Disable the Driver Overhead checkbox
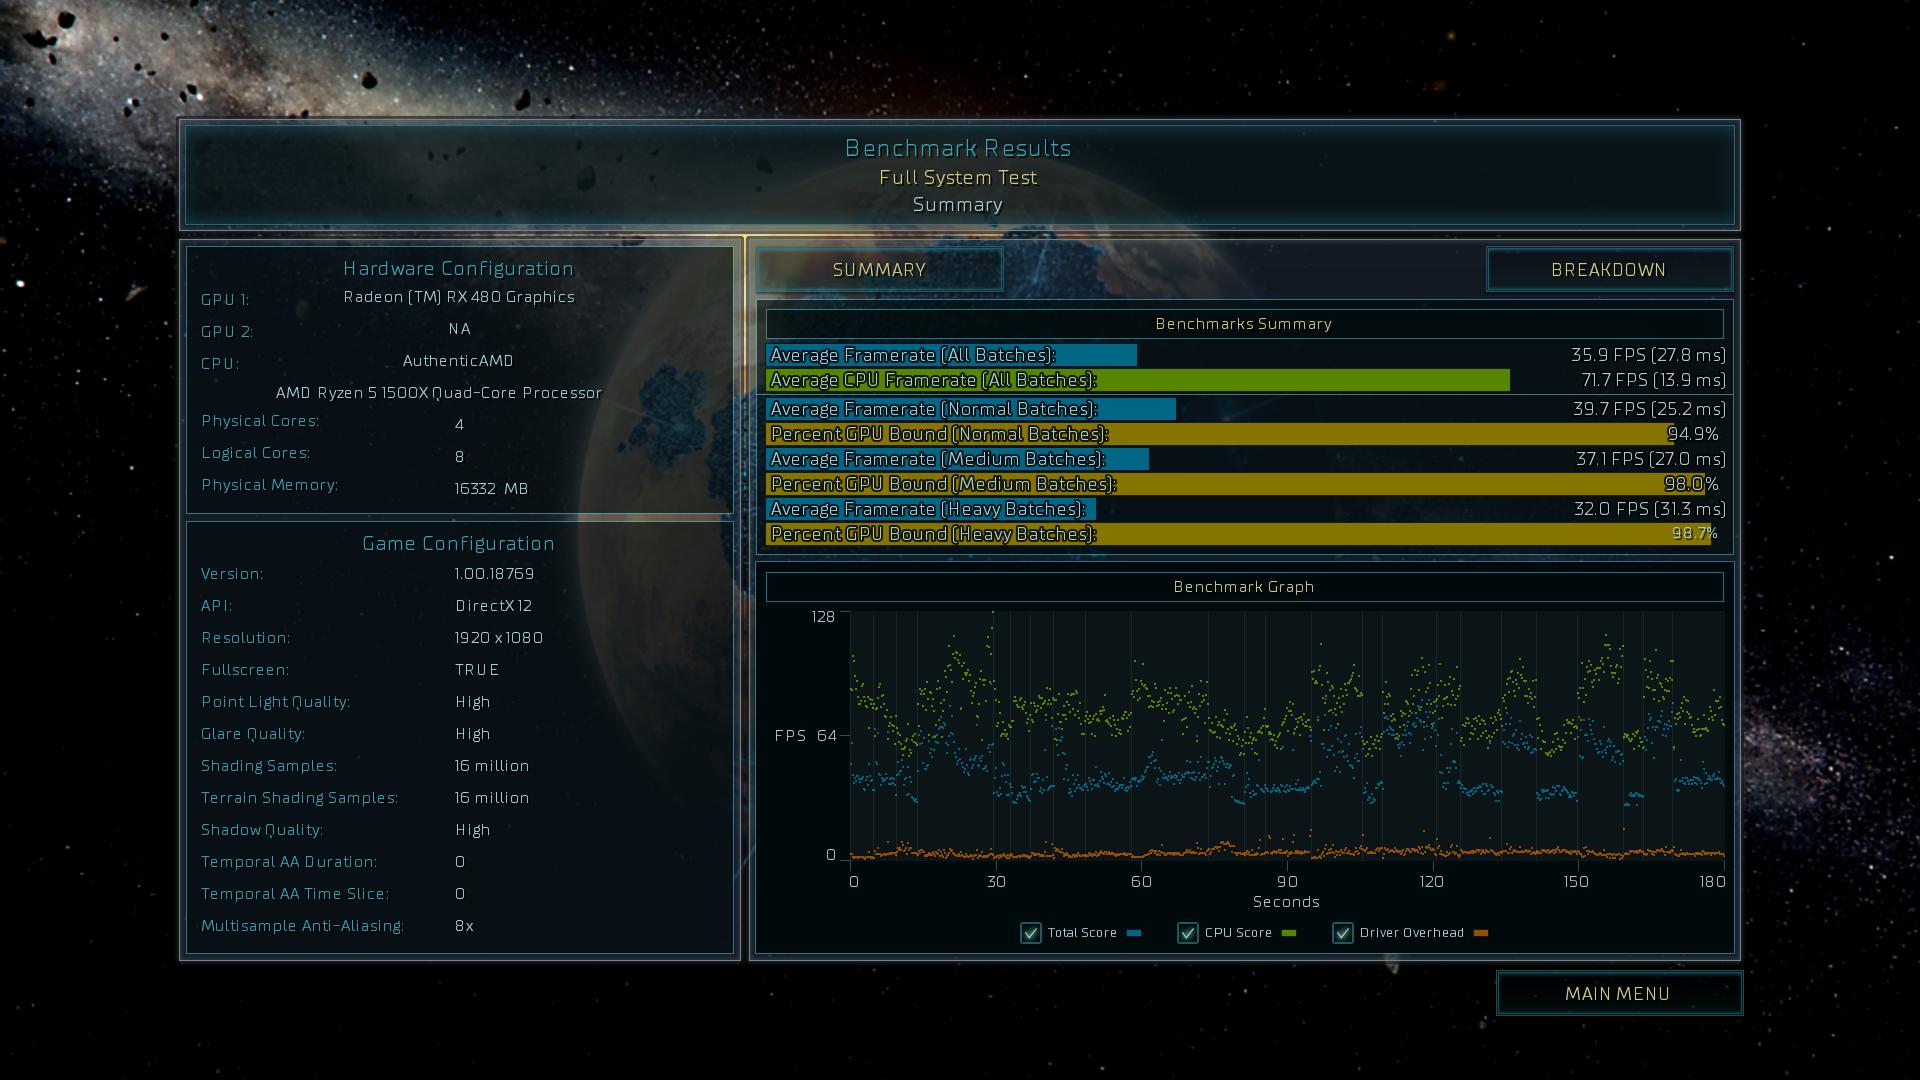1920x1080 pixels. [x=1343, y=933]
